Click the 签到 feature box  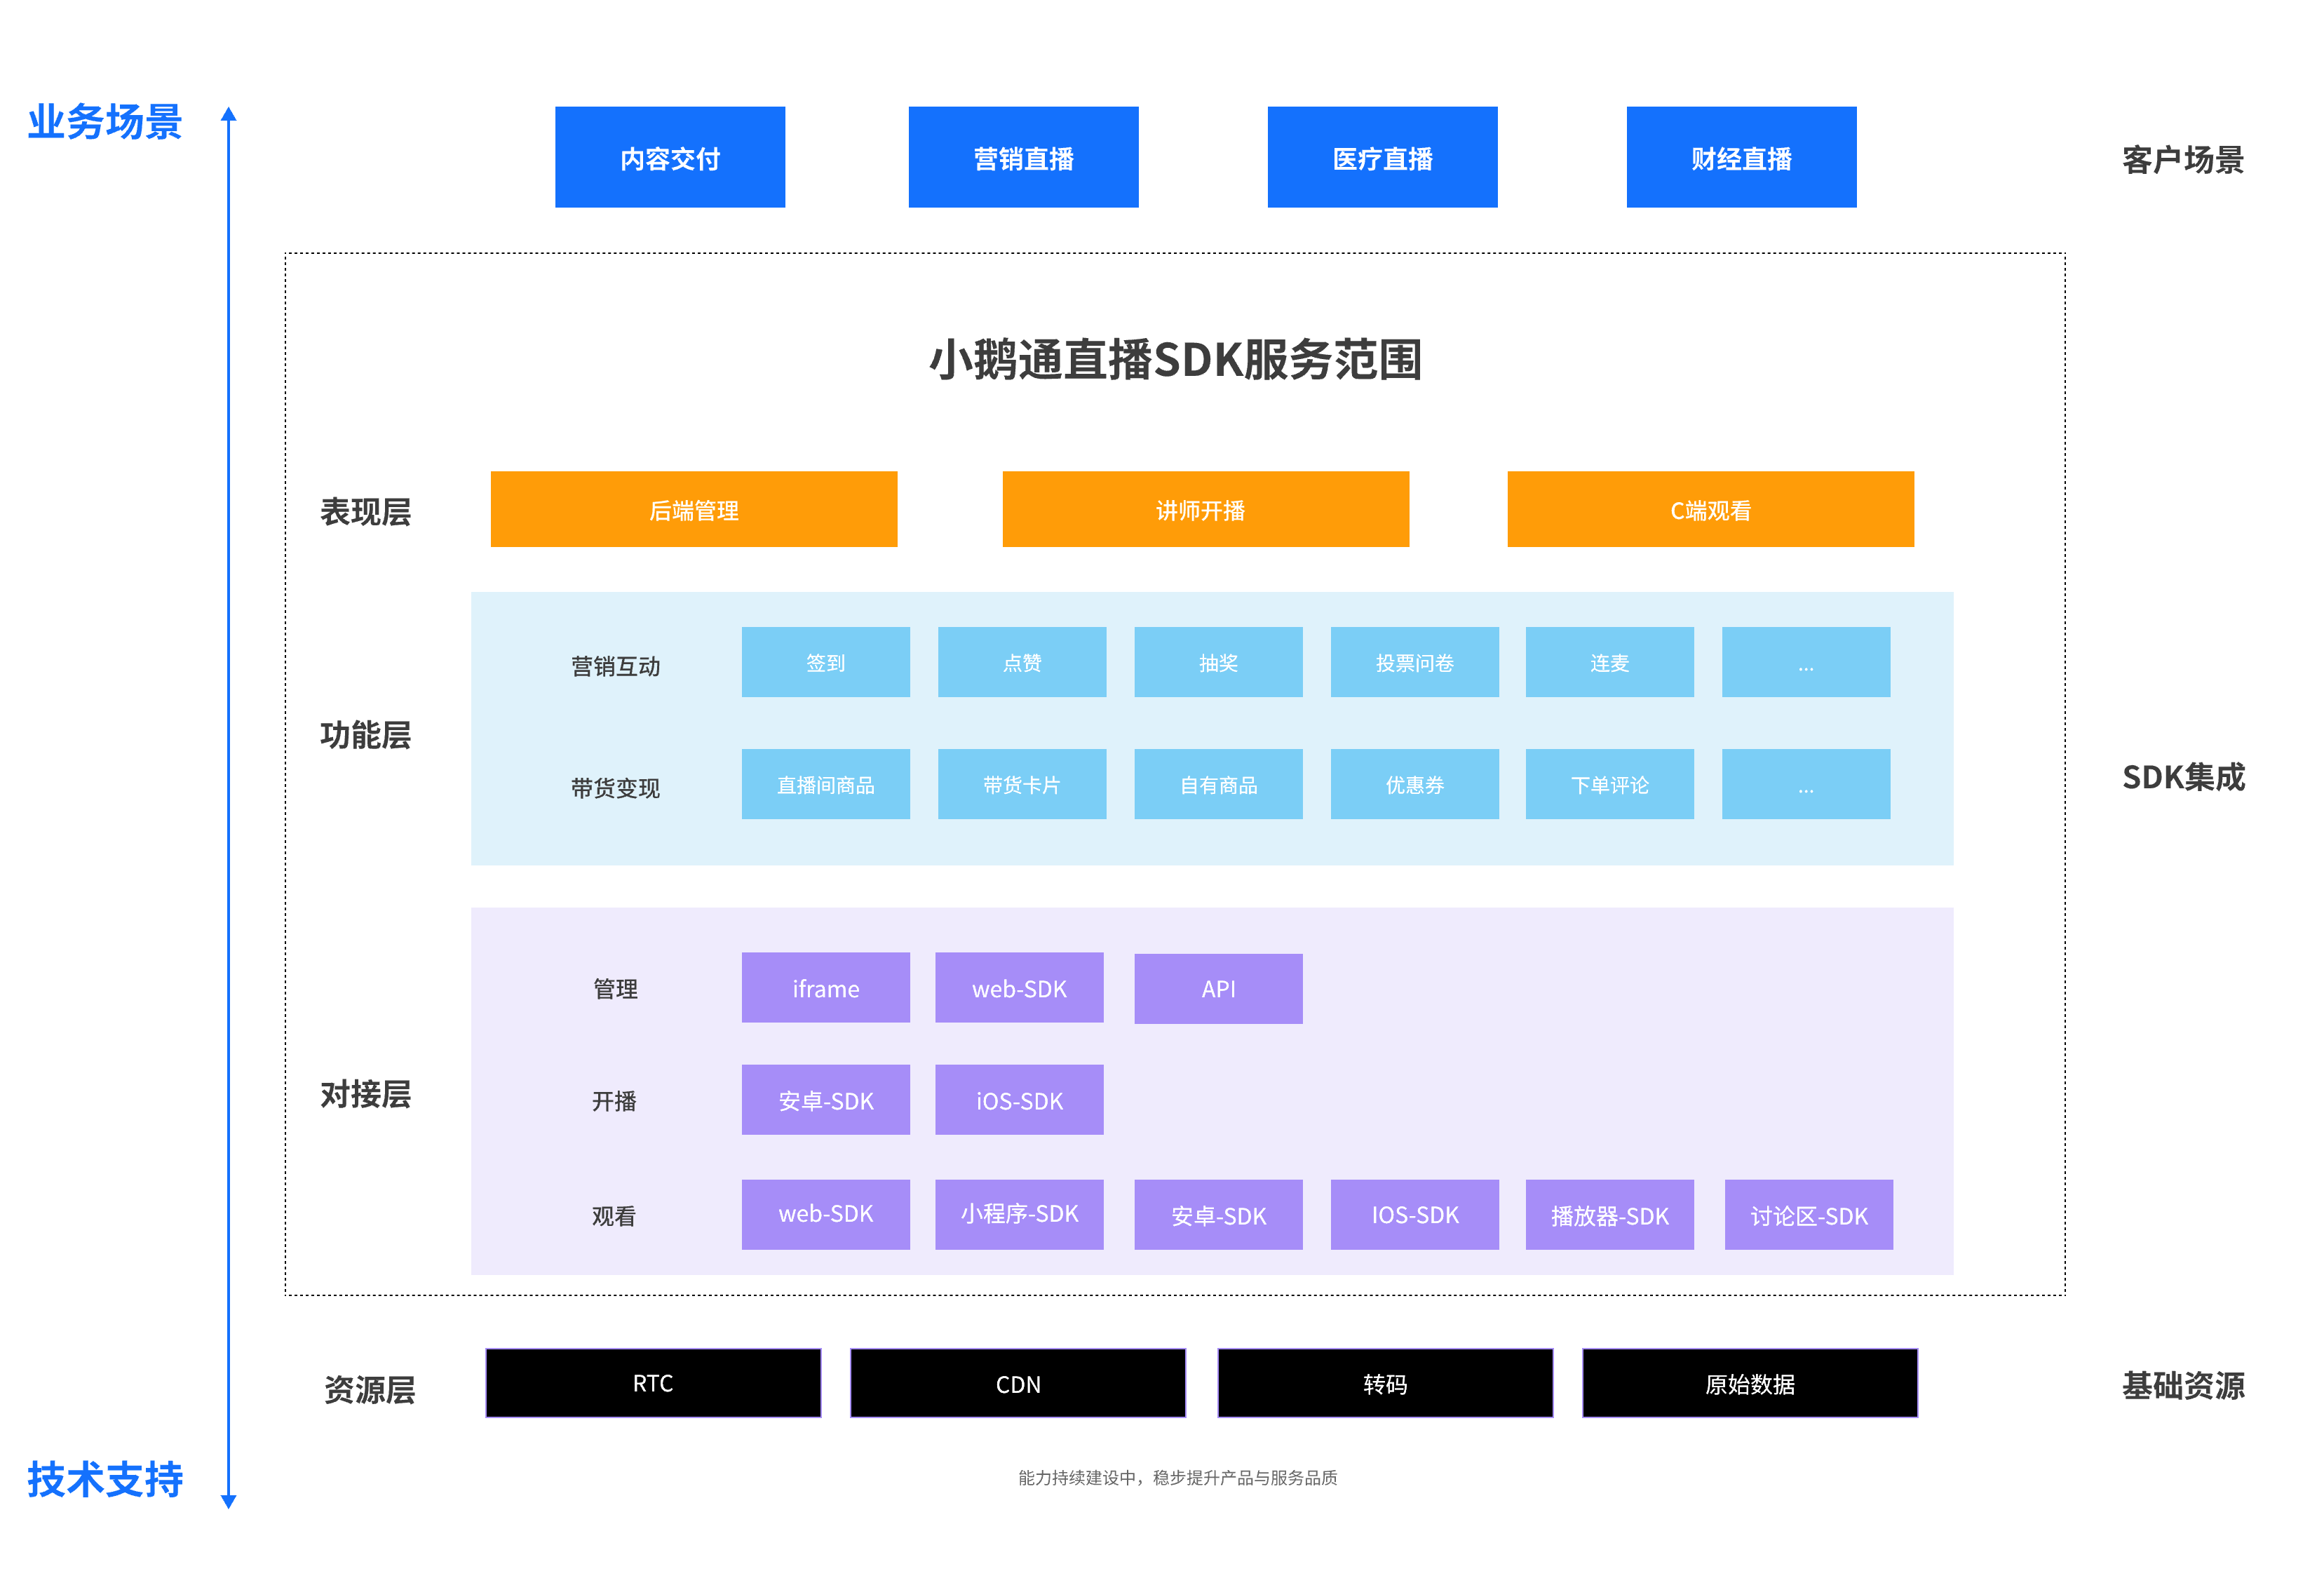pos(825,662)
